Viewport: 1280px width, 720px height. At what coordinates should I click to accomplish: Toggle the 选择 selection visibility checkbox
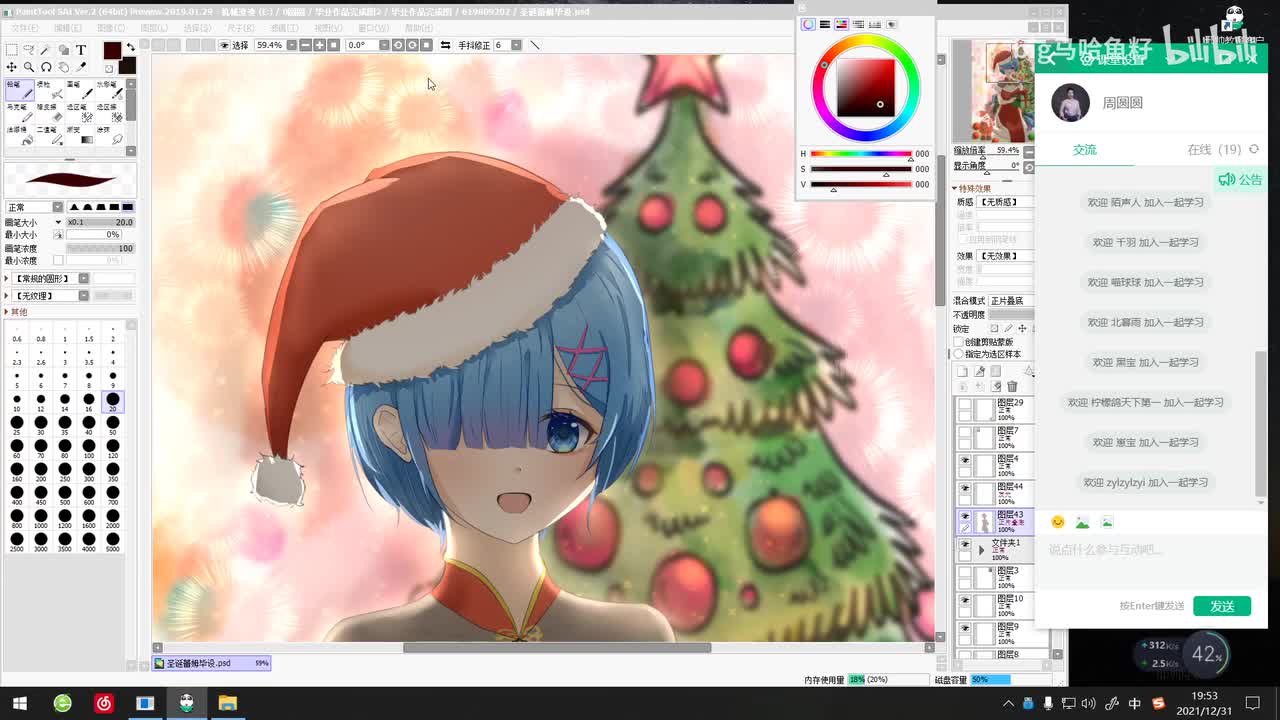pyautogui.click(x=224, y=45)
